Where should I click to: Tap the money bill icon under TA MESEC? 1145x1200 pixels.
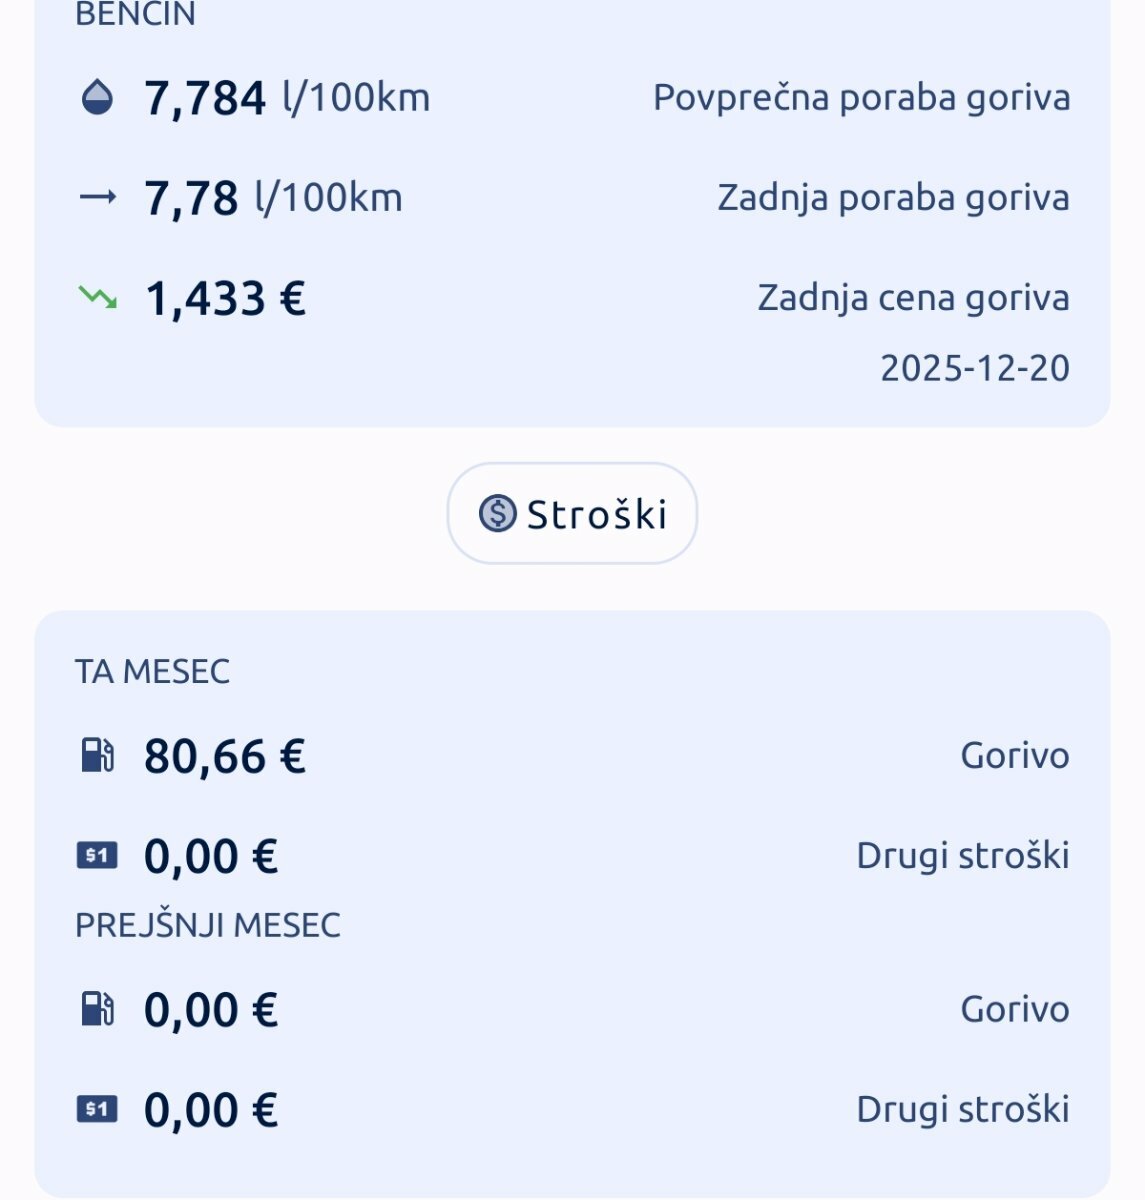(x=97, y=856)
